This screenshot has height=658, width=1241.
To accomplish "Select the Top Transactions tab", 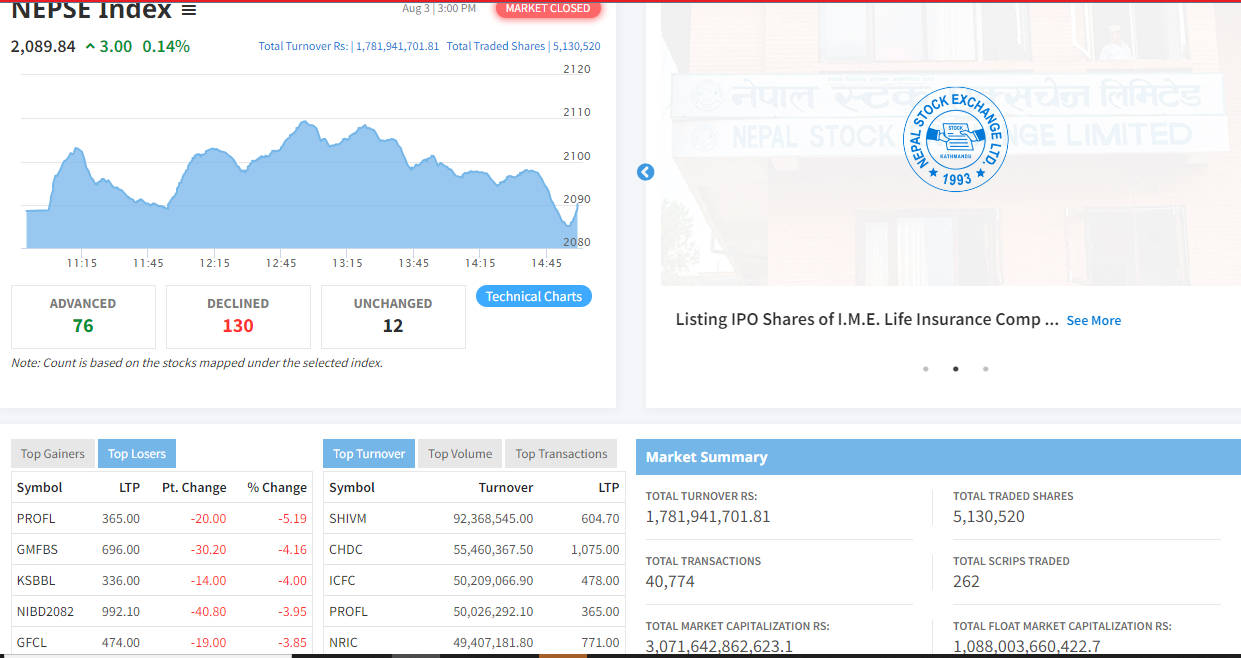I will tap(561, 454).
